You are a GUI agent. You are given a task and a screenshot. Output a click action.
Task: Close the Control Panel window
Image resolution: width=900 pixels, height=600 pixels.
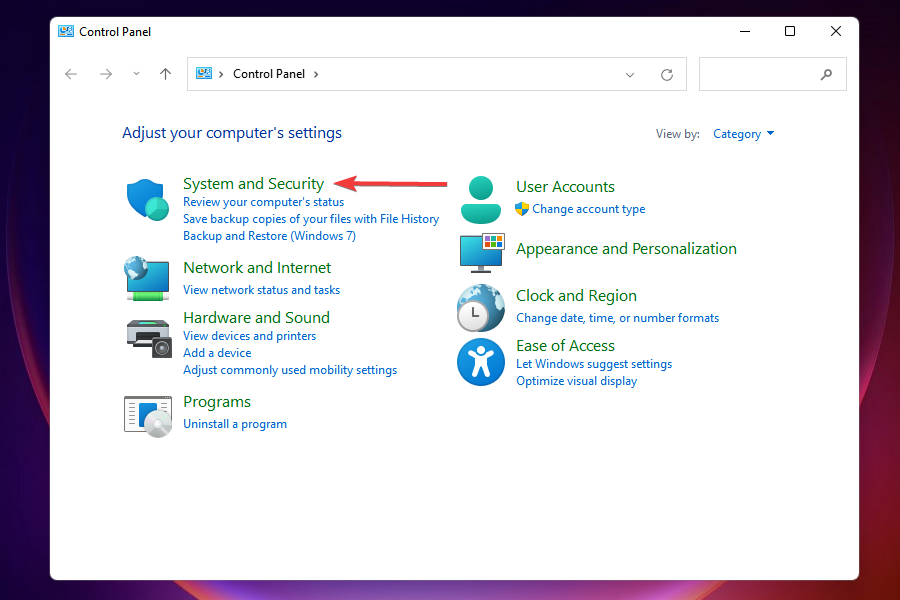point(836,32)
